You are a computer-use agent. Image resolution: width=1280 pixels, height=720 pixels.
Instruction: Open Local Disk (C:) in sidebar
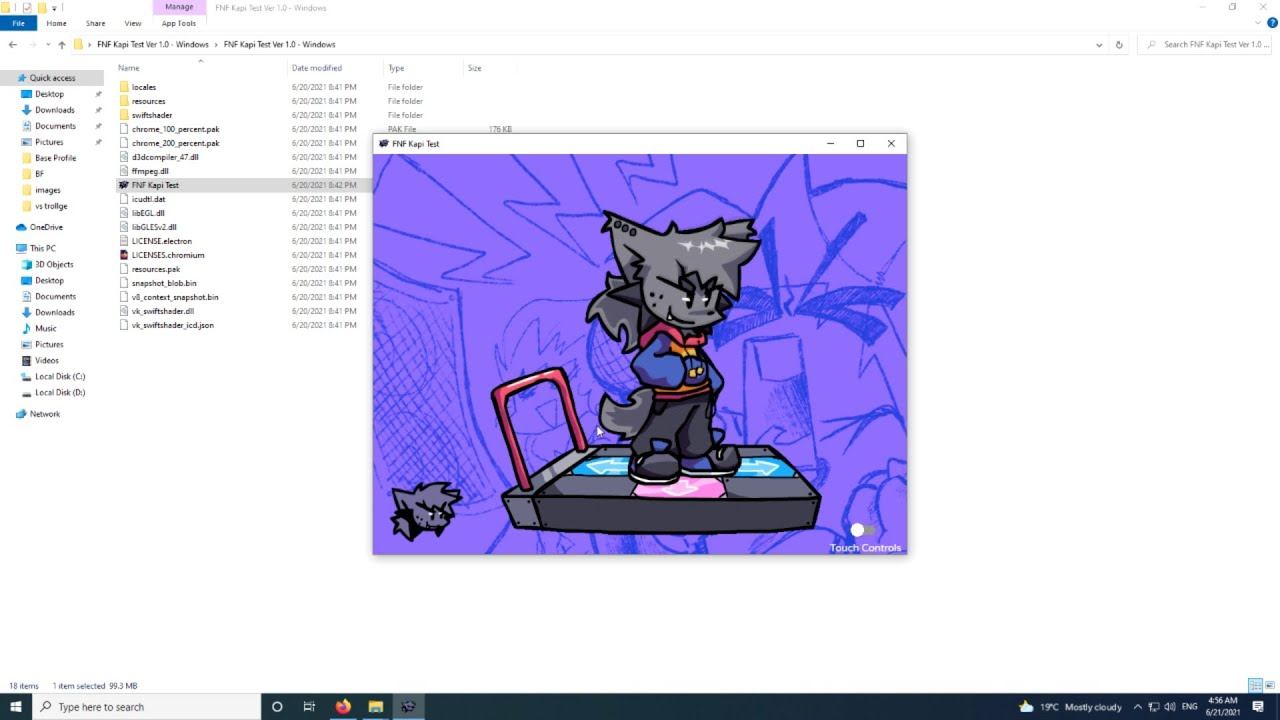pos(60,376)
